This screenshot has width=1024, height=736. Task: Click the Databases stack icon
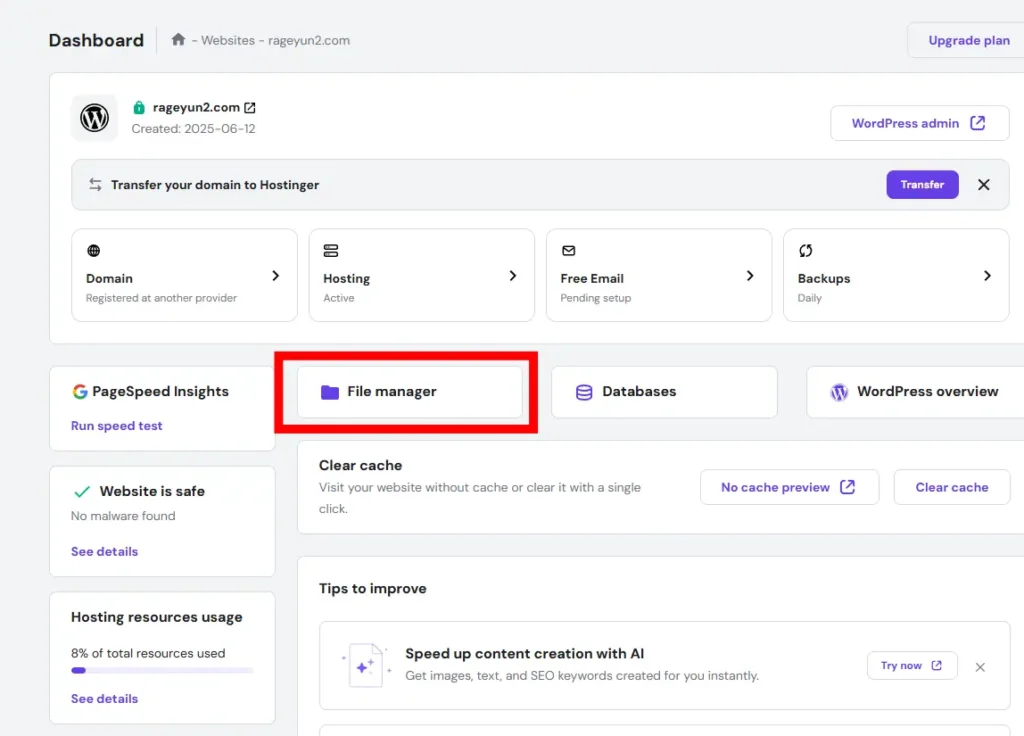584,392
